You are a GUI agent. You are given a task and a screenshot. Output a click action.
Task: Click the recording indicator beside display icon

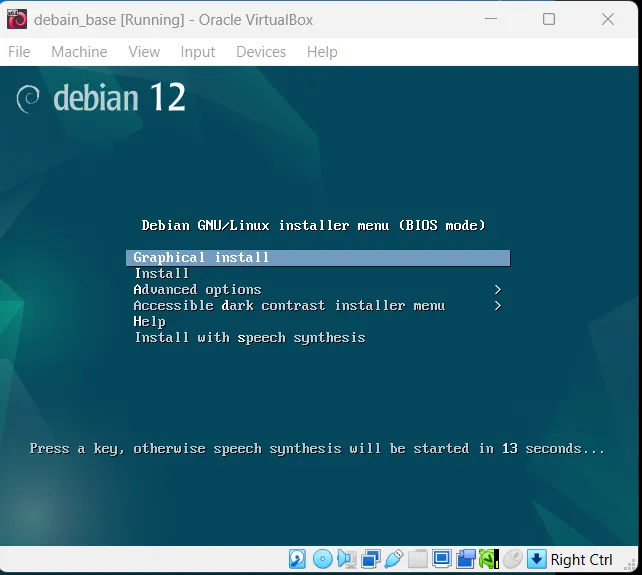pyautogui.click(x=466, y=559)
